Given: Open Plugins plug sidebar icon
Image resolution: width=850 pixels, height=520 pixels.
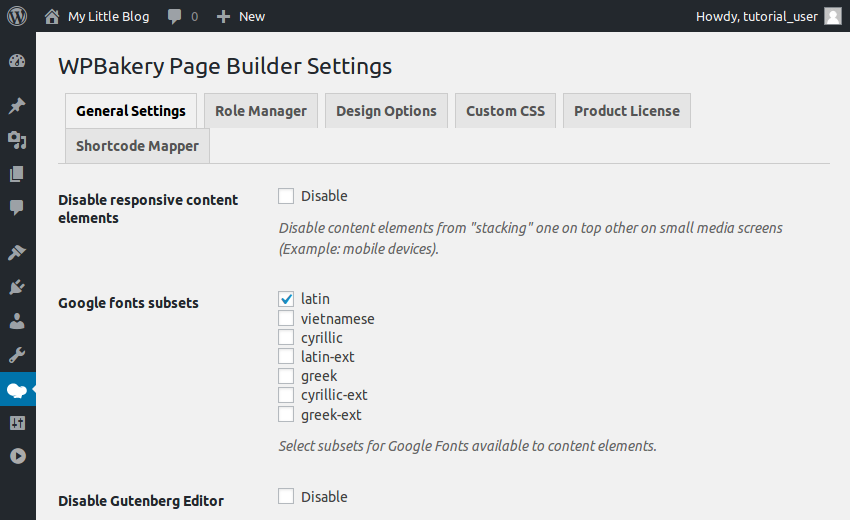Looking at the screenshot, I should click(x=17, y=287).
